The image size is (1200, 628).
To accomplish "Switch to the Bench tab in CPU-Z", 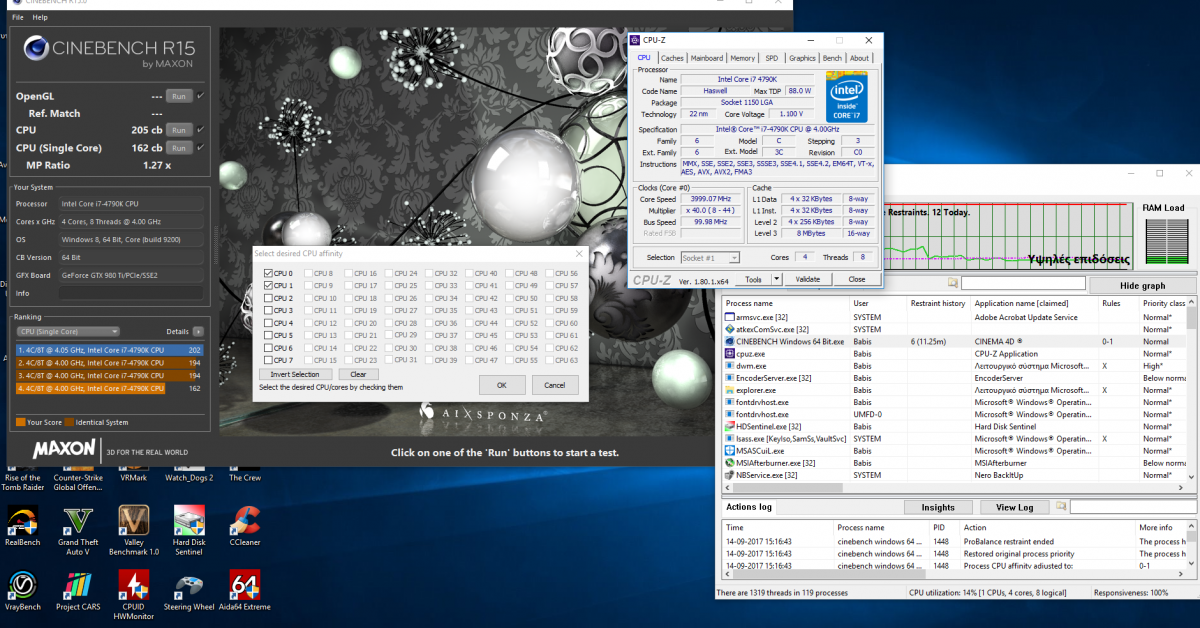I will pyautogui.click(x=831, y=58).
